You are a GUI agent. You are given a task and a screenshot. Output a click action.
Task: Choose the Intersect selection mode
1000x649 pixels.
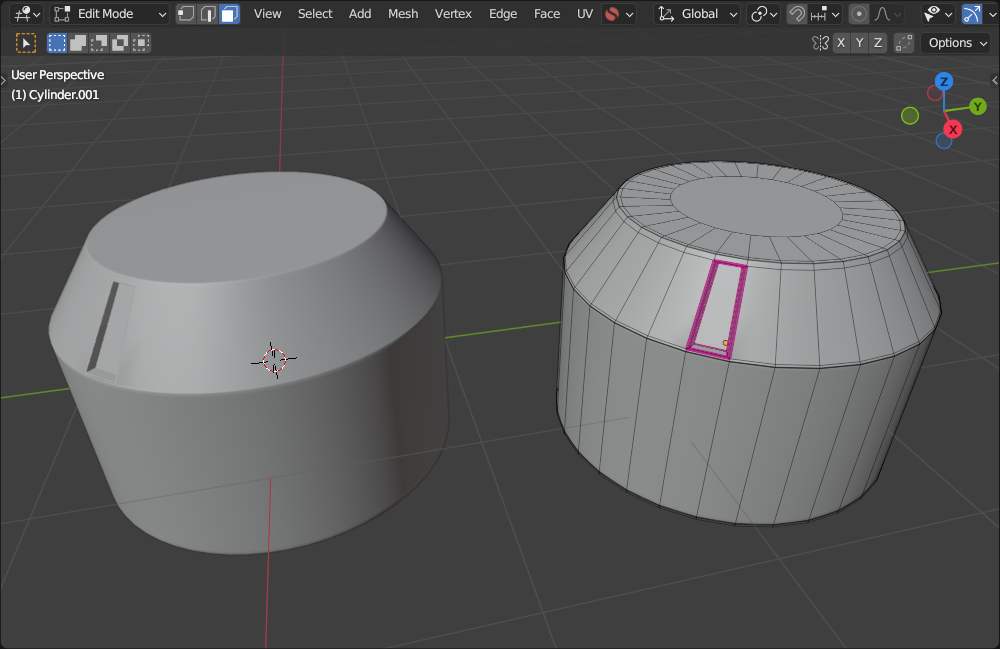coord(141,43)
